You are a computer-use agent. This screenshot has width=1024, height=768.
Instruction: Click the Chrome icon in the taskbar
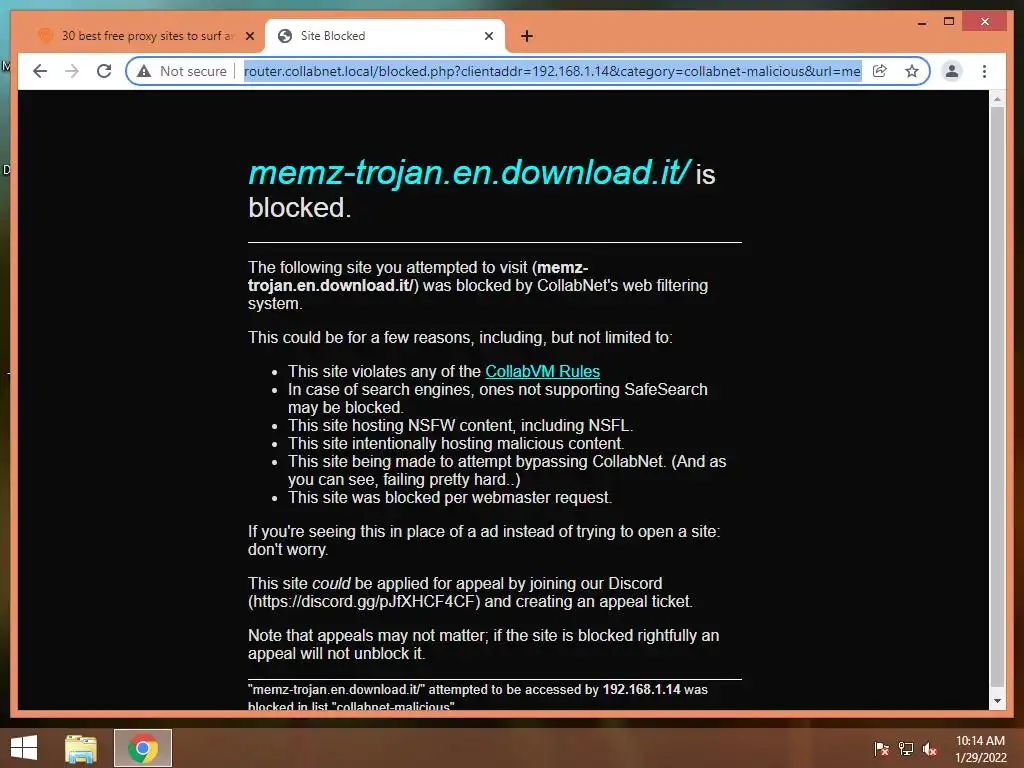142,748
